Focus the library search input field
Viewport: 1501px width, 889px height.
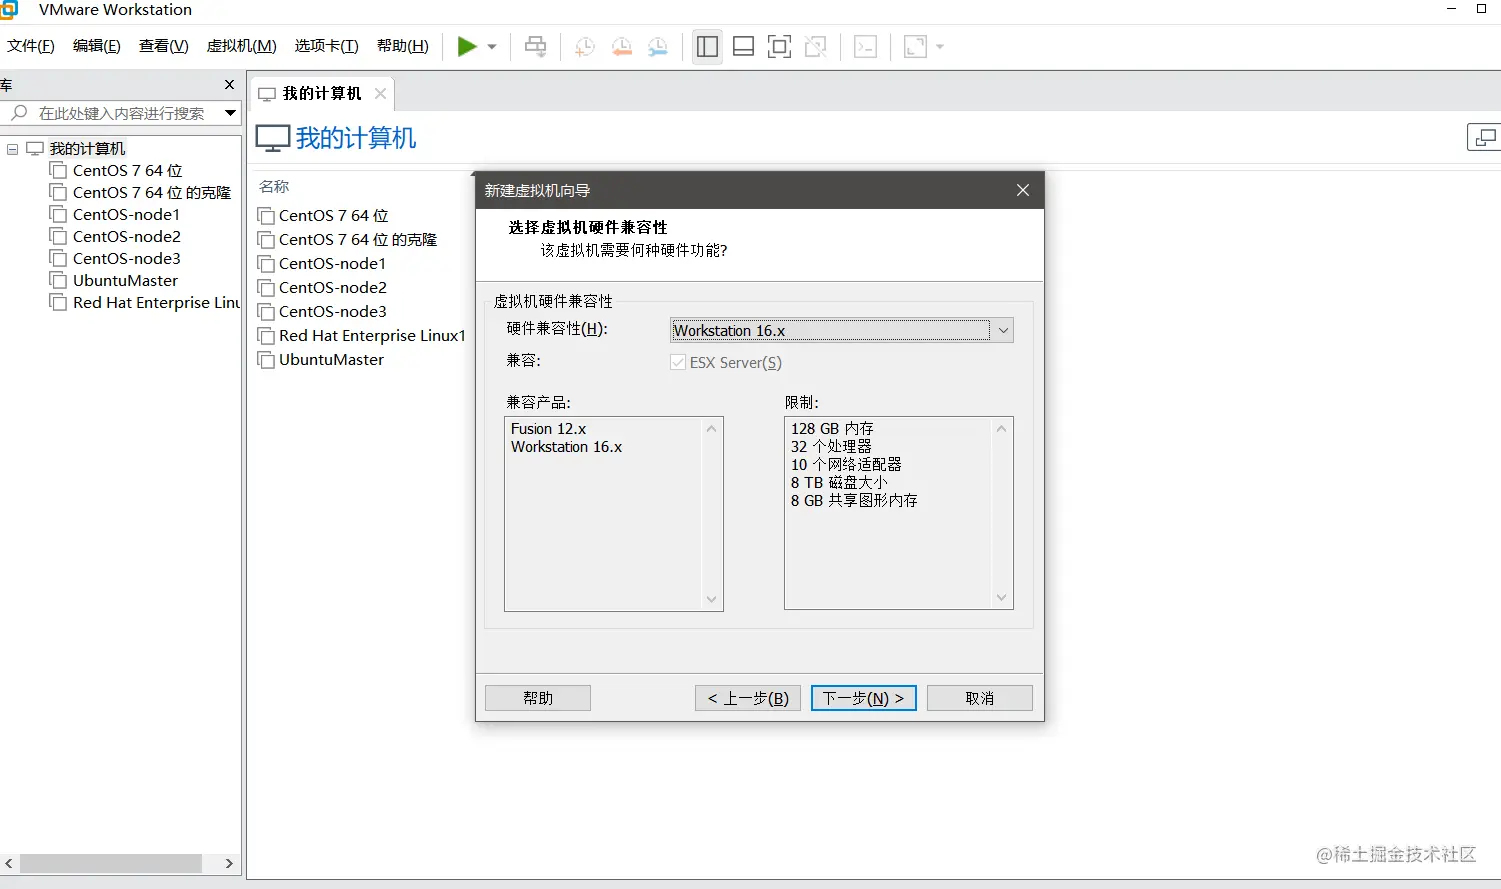tap(121, 113)
